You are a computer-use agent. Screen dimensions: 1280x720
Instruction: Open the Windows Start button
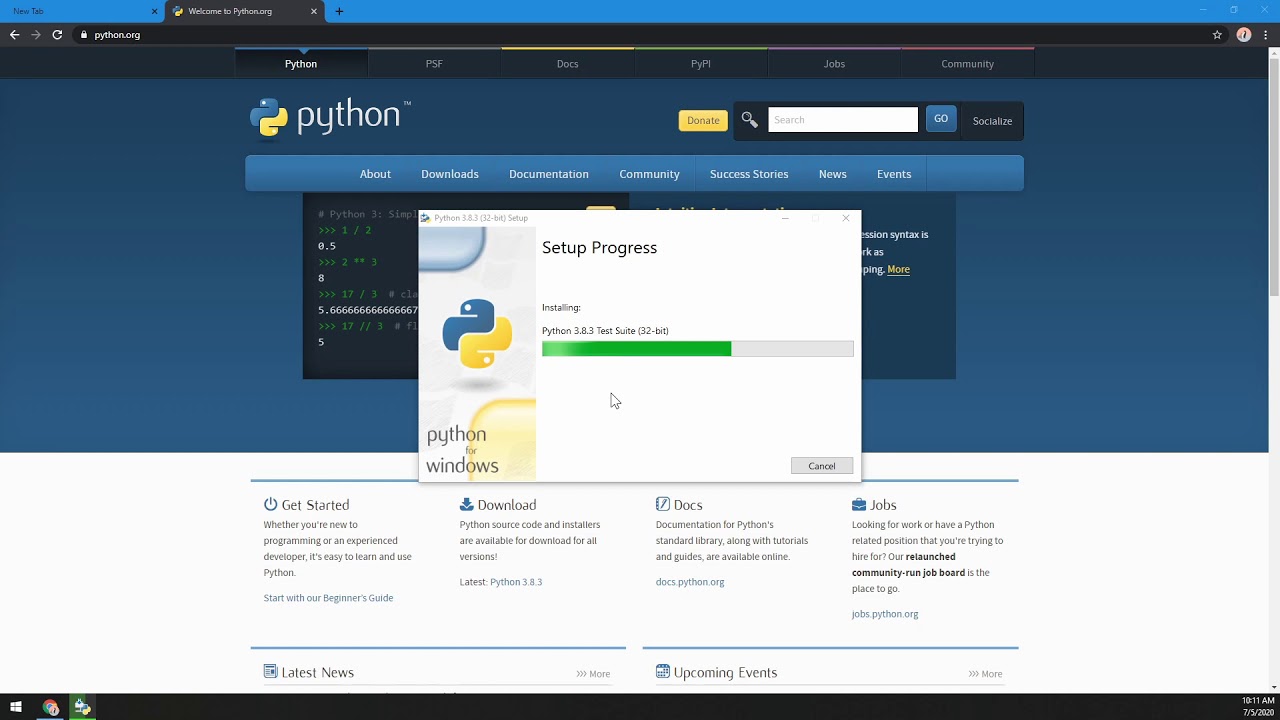[16, 707]
